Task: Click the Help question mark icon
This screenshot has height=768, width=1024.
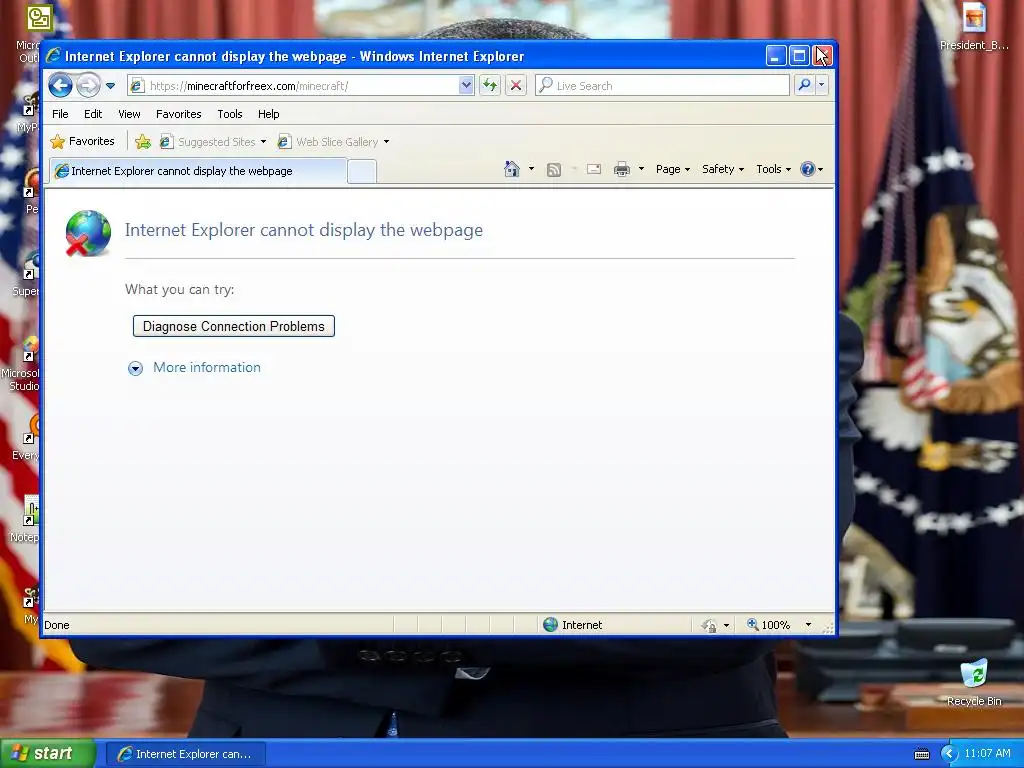Action: [808, 169]
